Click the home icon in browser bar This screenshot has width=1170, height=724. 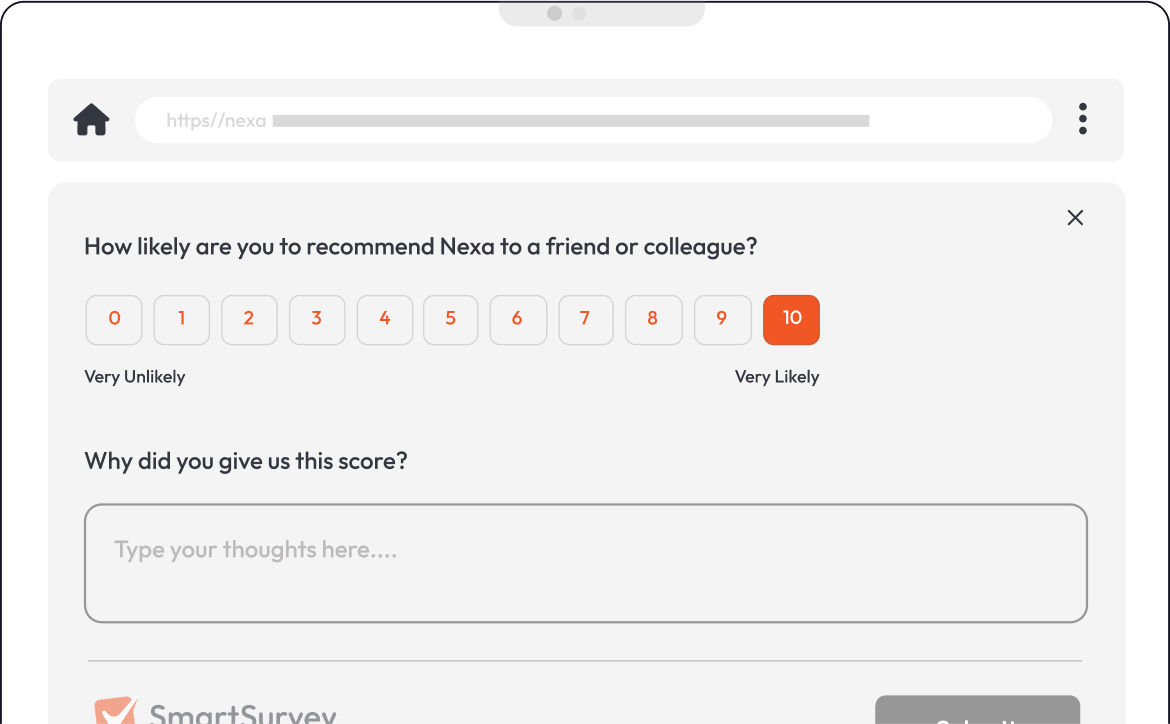pos(91,120)
